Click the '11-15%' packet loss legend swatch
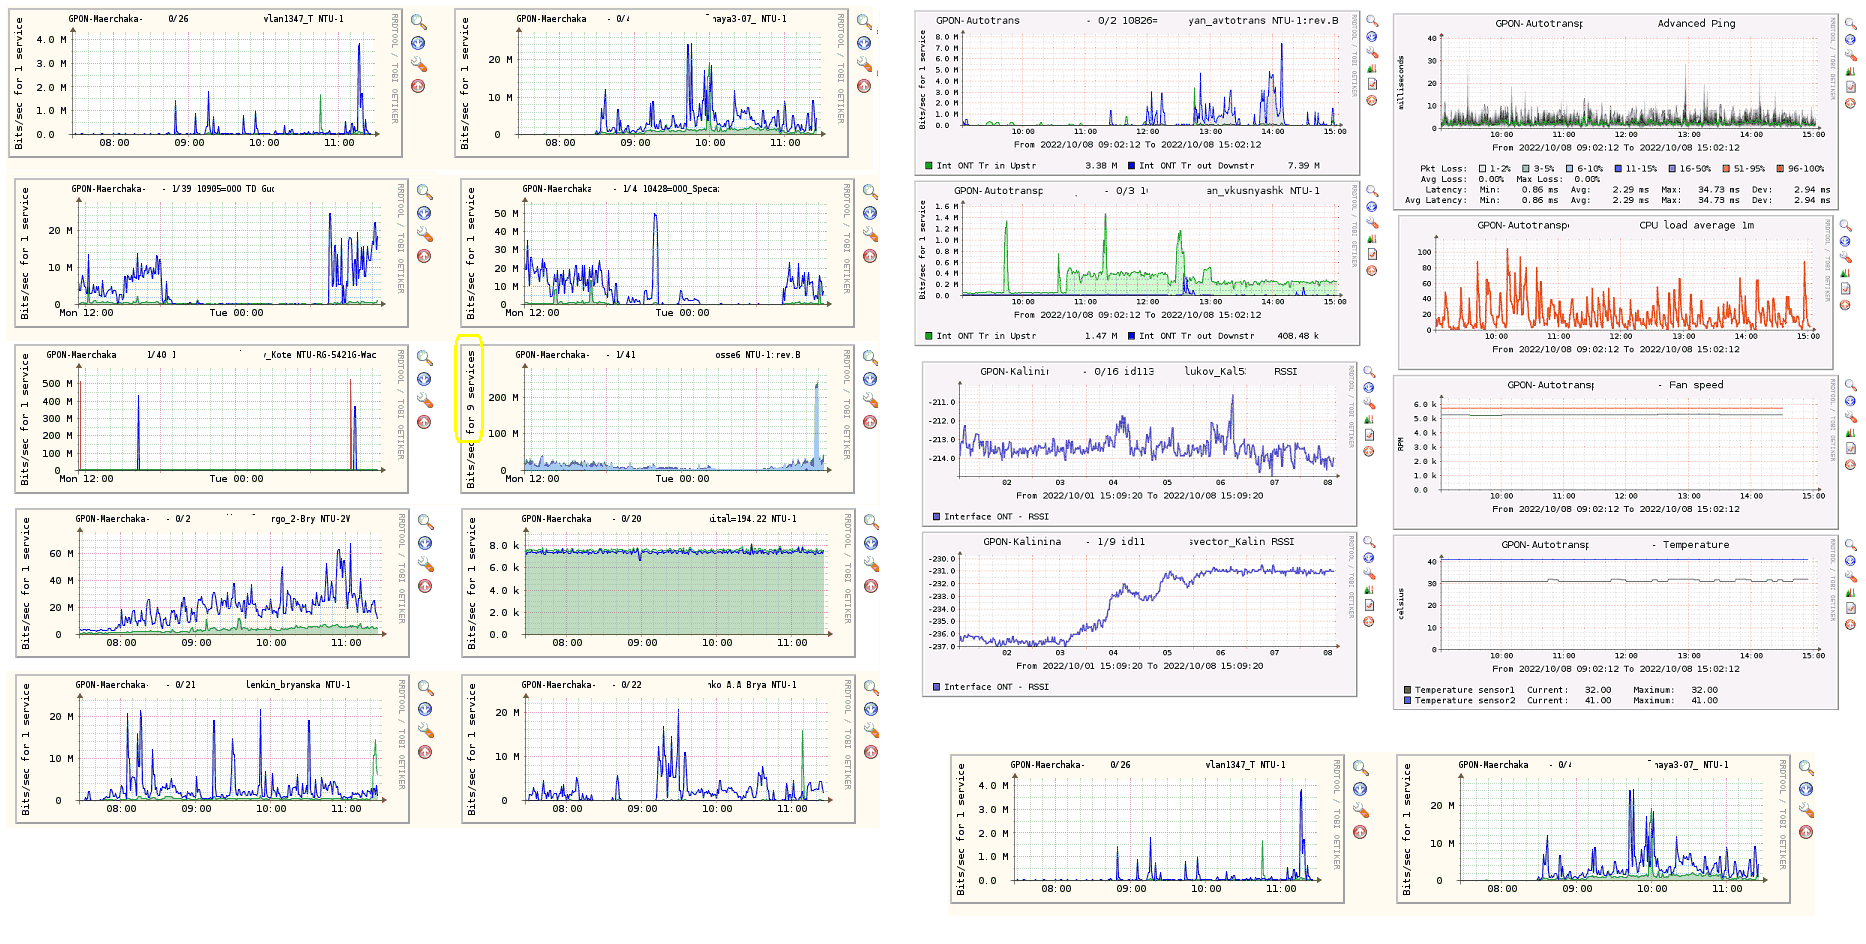The height and width of the screenshot is (944, 1866). [x=1619, y=169]
